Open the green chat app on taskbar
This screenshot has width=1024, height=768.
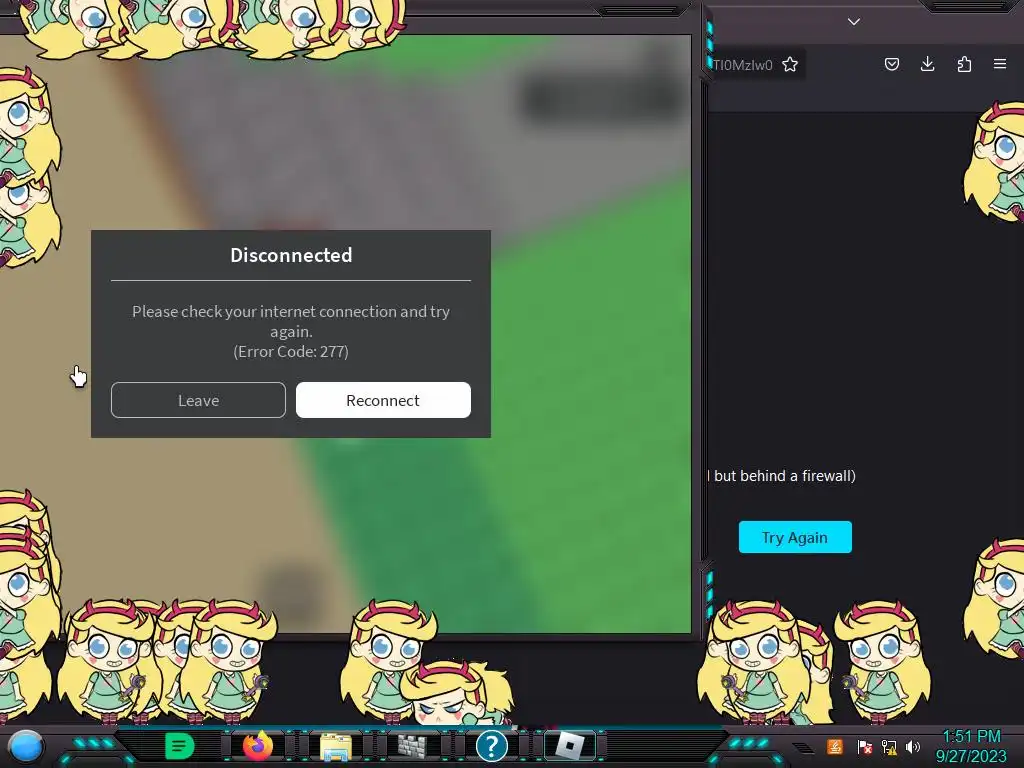tap(180, 746)
